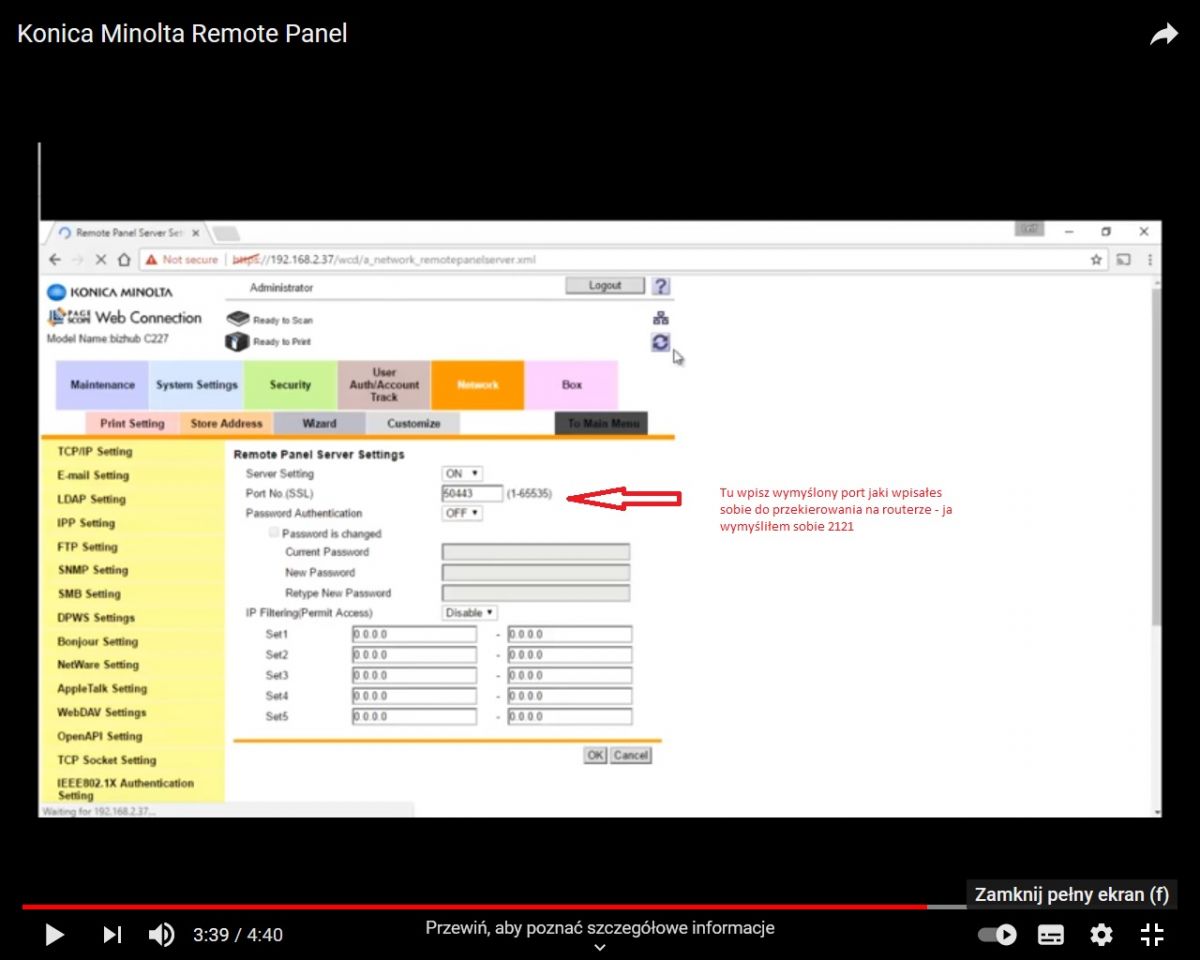Open IP Filtering Disable dropdown
1200x960 pixels.
[470, 613]
